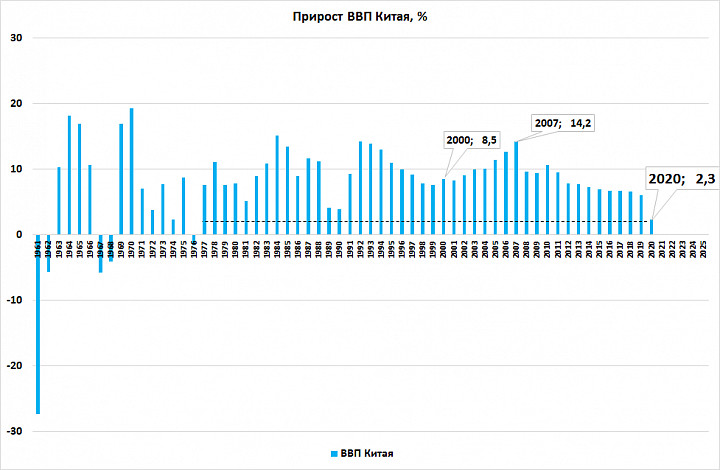
Task: Select the large '2020; 2,3' data callout
Action: (x=682, y=179)
